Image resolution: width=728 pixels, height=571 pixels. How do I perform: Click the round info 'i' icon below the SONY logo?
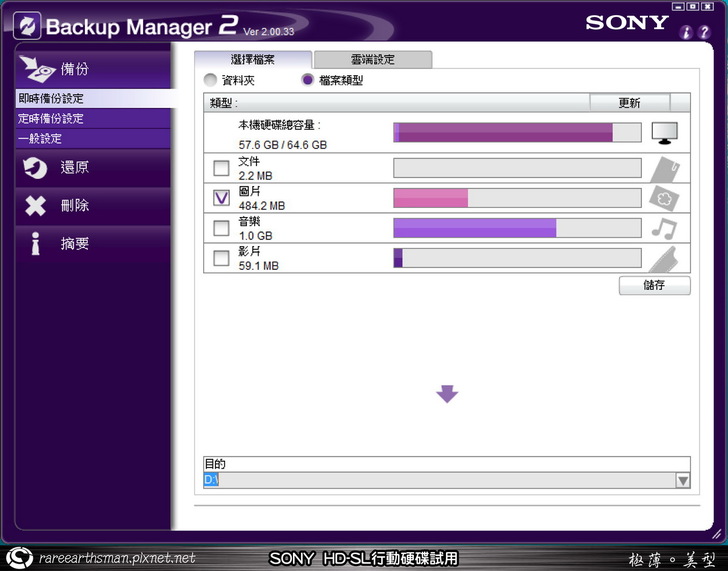click(x=687, y=33)
